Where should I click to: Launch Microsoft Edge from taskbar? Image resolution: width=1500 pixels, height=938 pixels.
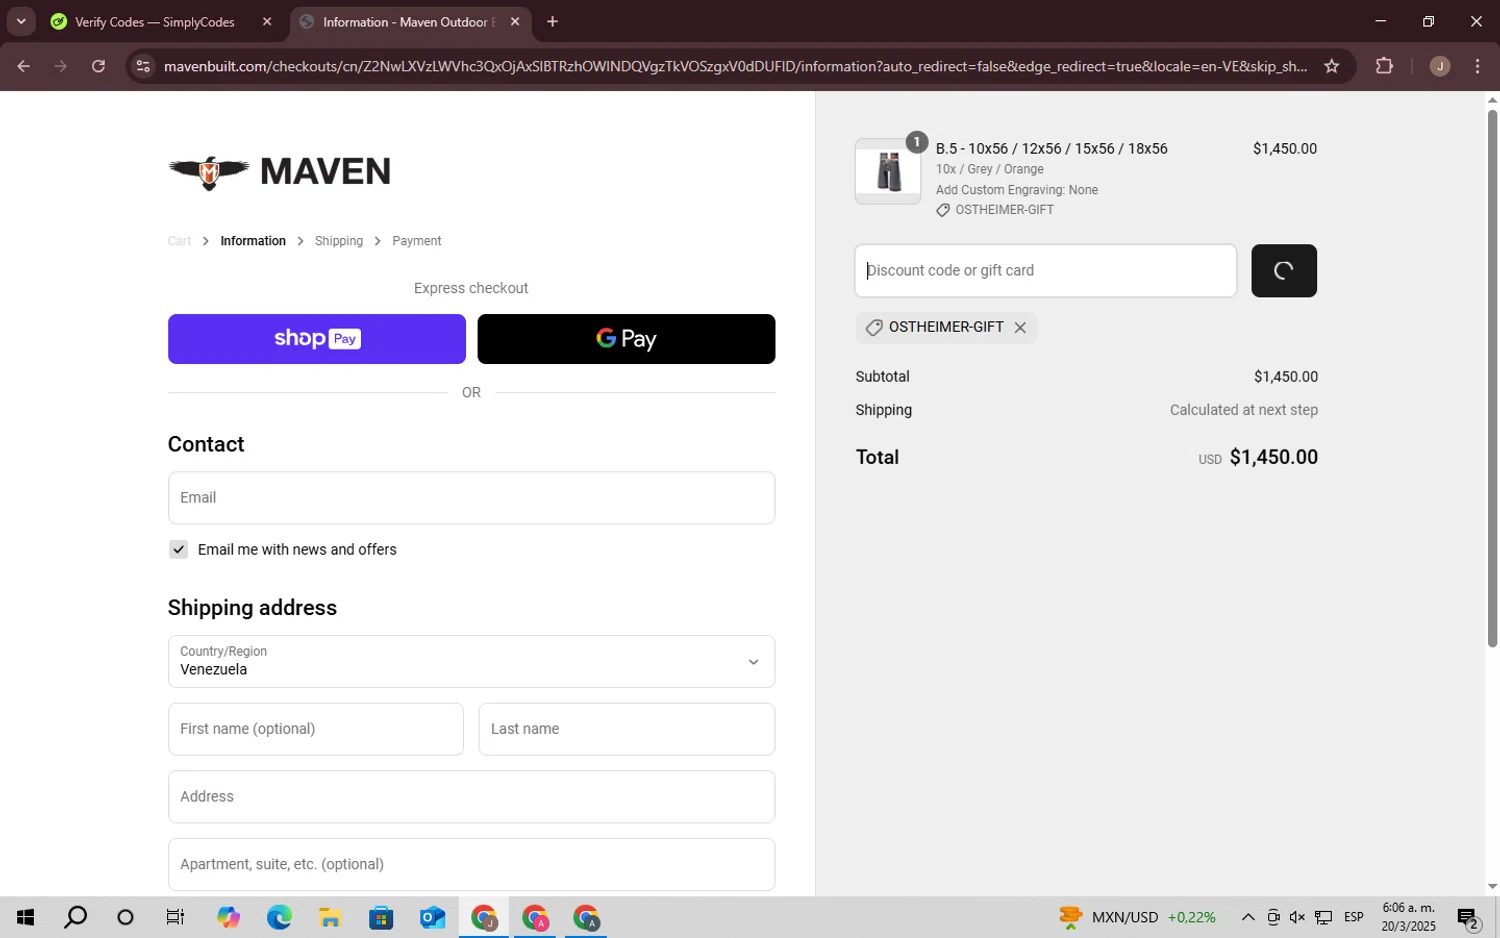coord(279,918)
